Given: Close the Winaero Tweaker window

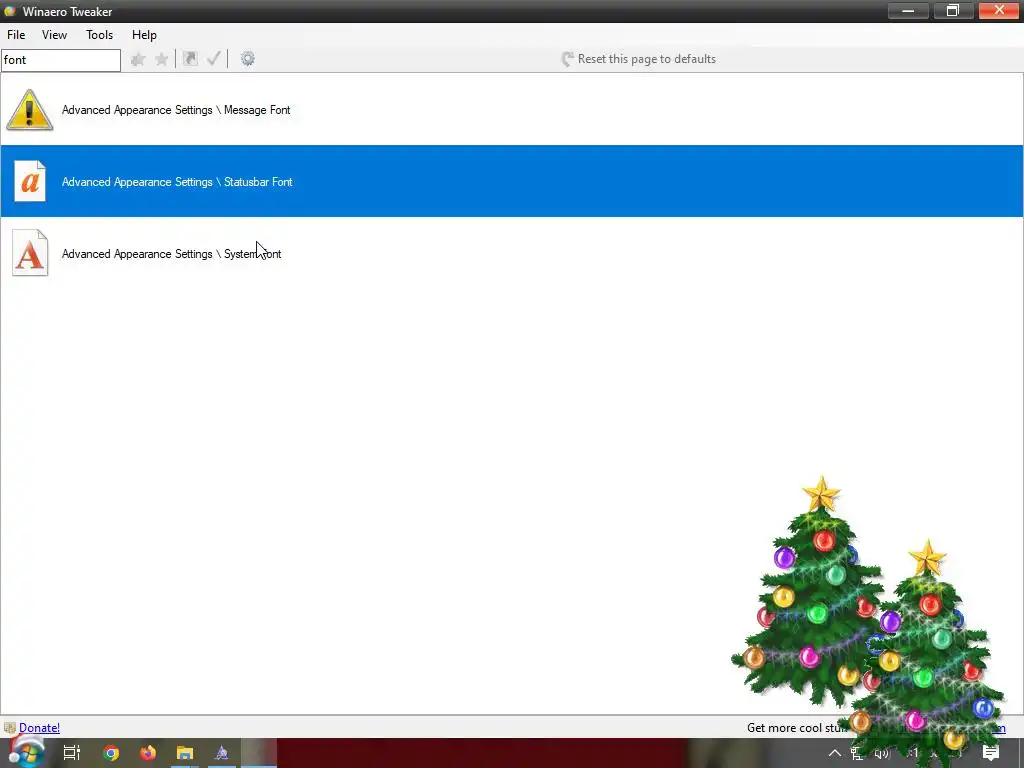Looking at the screenshot, I should (999, 10).
